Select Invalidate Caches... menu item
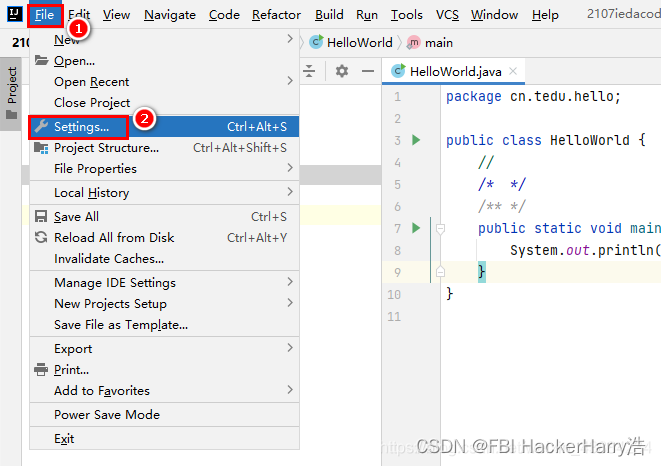This screenshot has width=661, height=466. [164, 259]
